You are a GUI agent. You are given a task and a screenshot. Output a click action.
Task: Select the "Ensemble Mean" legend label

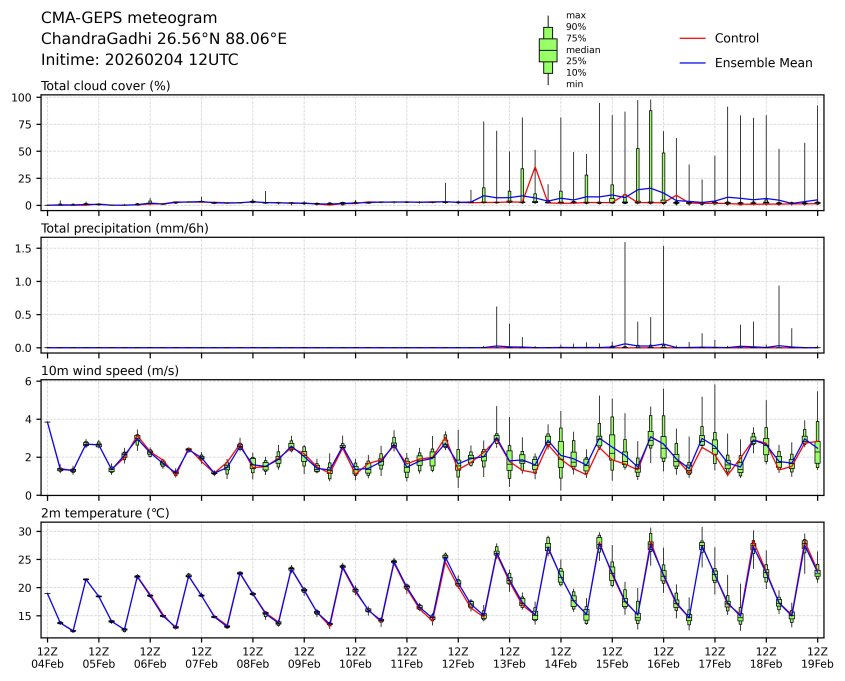click(x=763, y=62)
